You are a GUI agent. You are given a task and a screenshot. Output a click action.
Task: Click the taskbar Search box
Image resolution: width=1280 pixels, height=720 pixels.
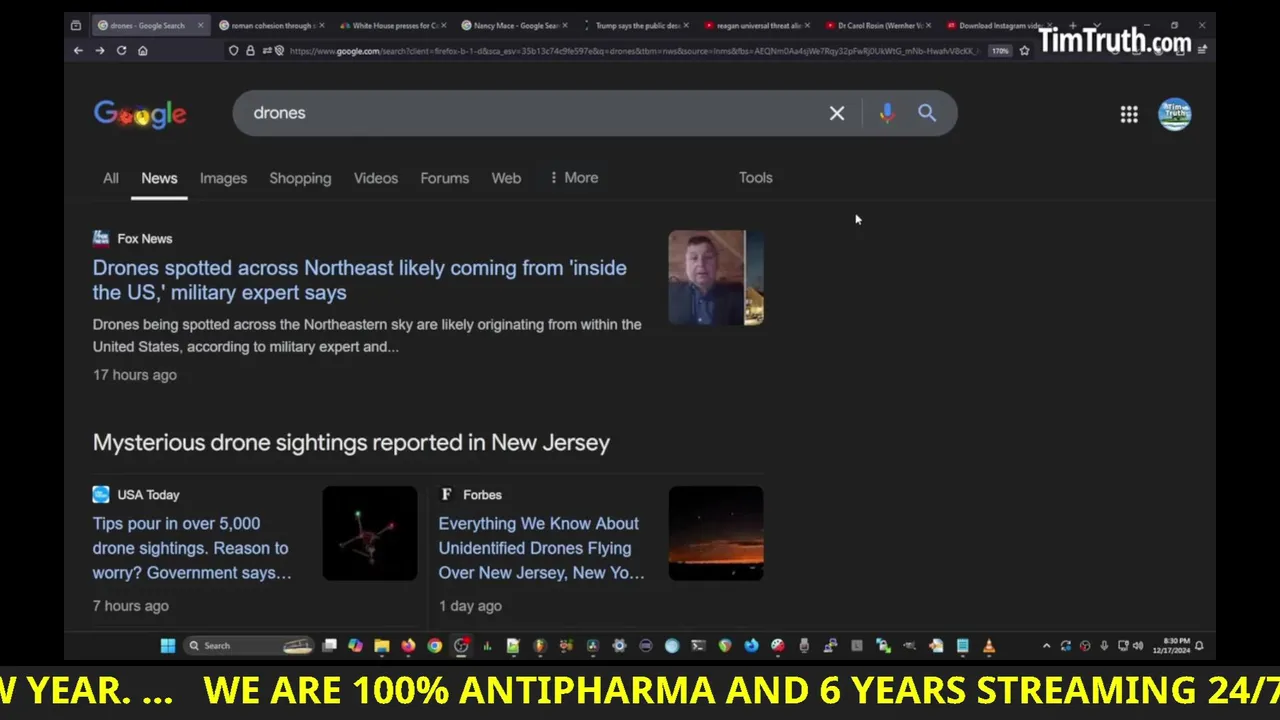coord(250,646)
